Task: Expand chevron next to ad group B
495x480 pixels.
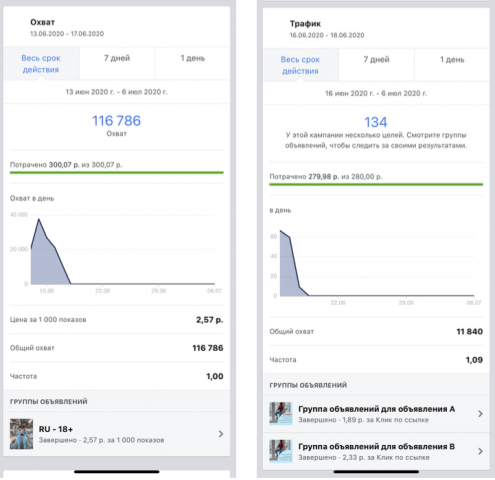Action: tap(480, 451)
